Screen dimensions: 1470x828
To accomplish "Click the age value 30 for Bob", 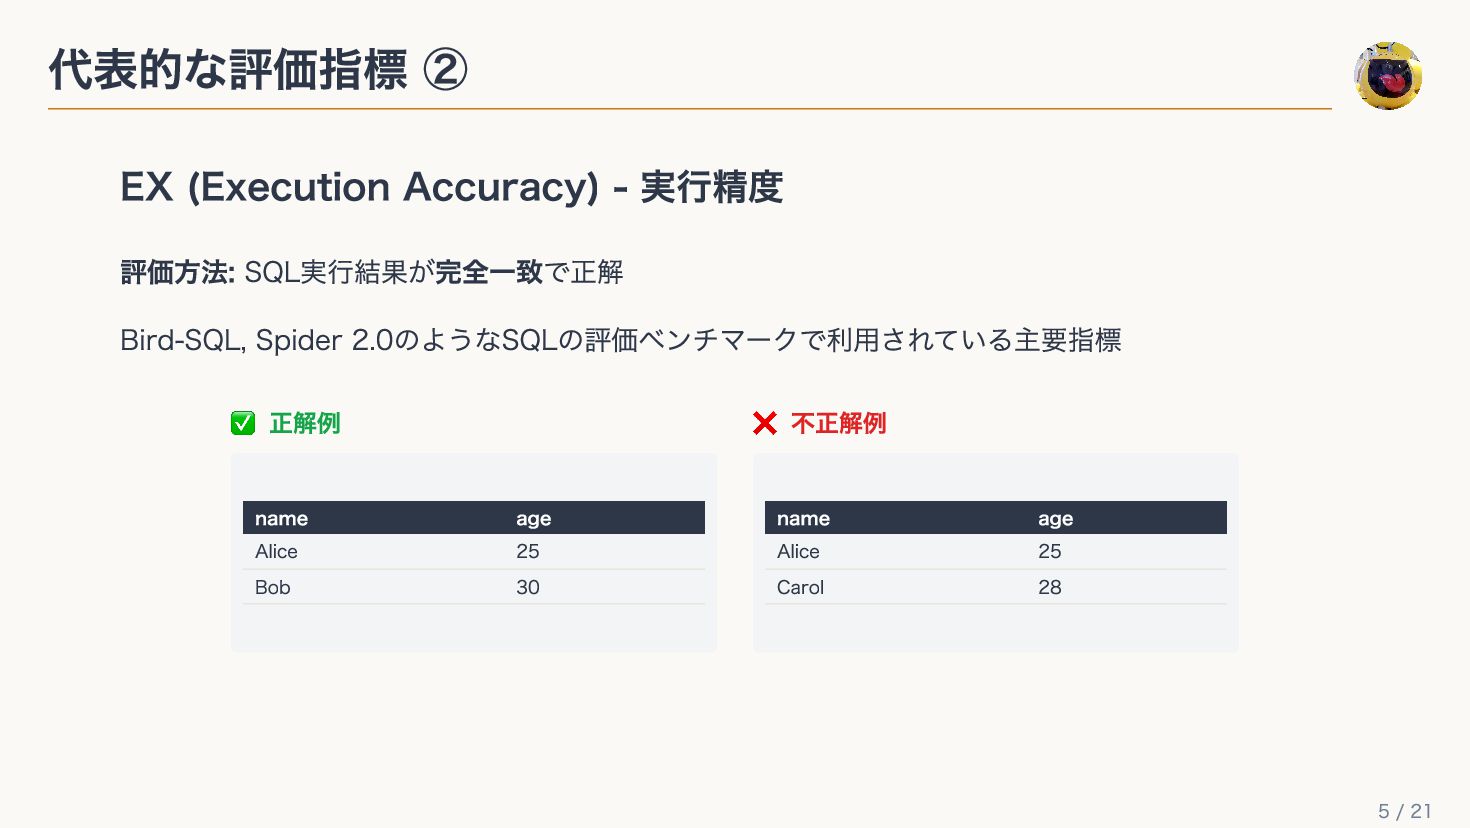I will tap(528, 587).
